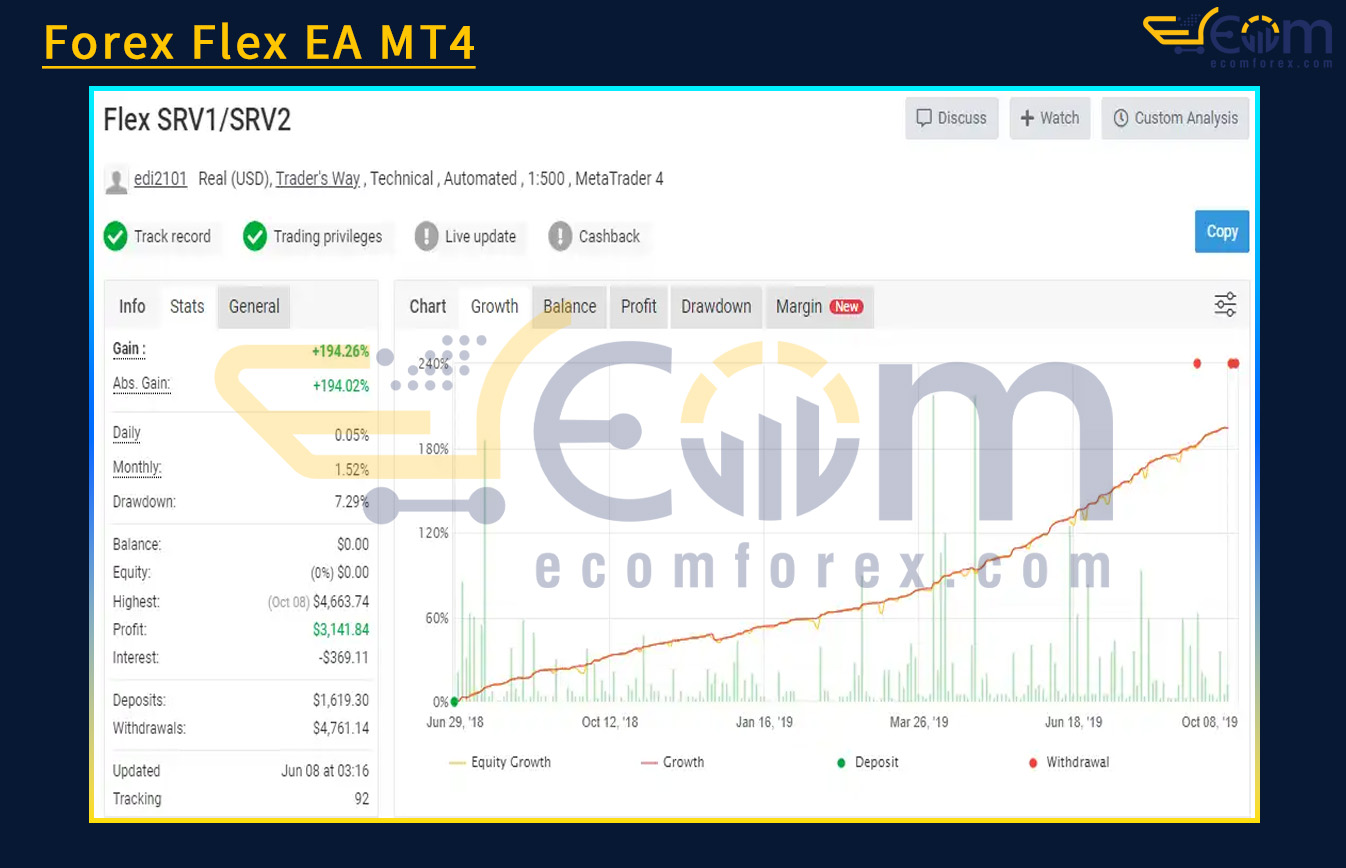
Task: Select the Balance chart tab
Action: (x=570, y=306)
